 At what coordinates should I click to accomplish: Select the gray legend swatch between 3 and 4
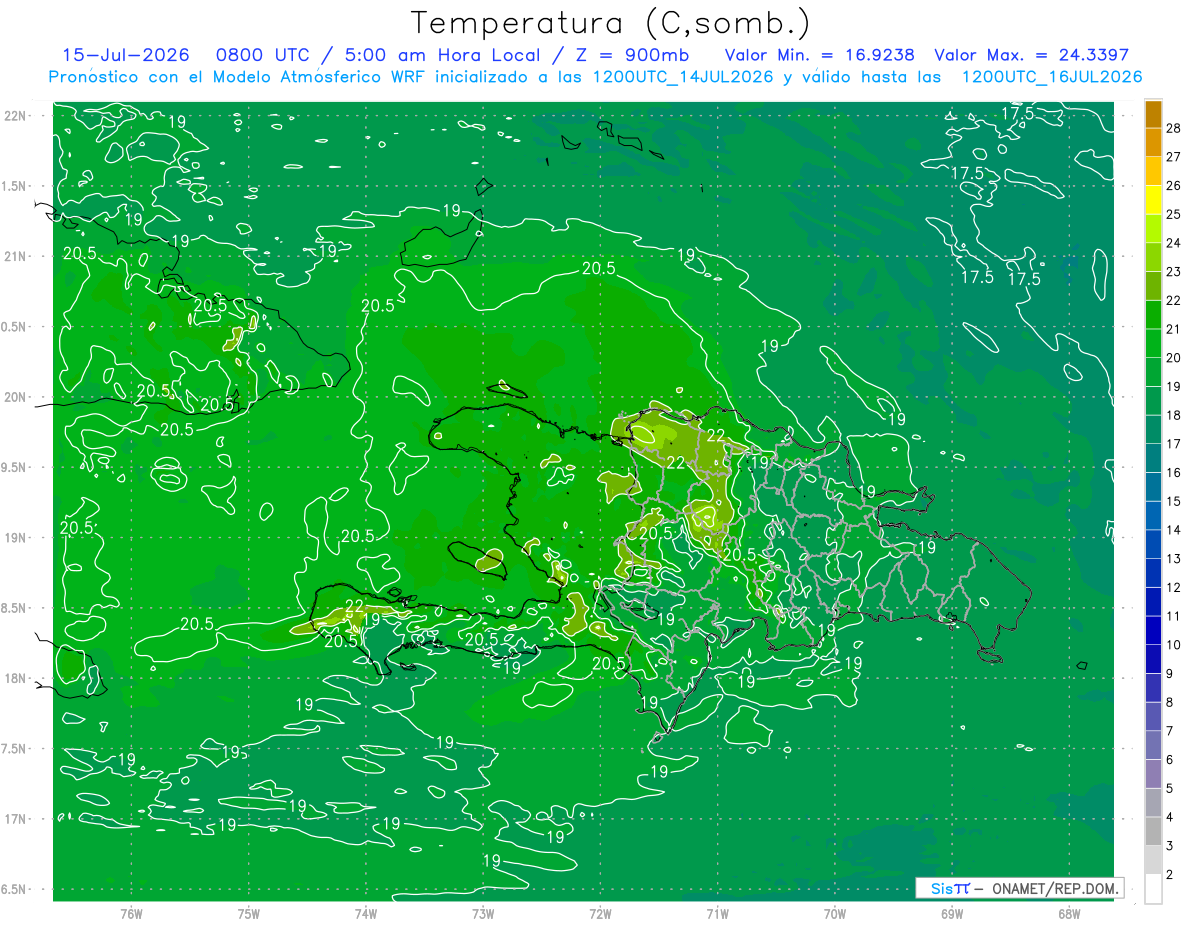pos(1153,832)
